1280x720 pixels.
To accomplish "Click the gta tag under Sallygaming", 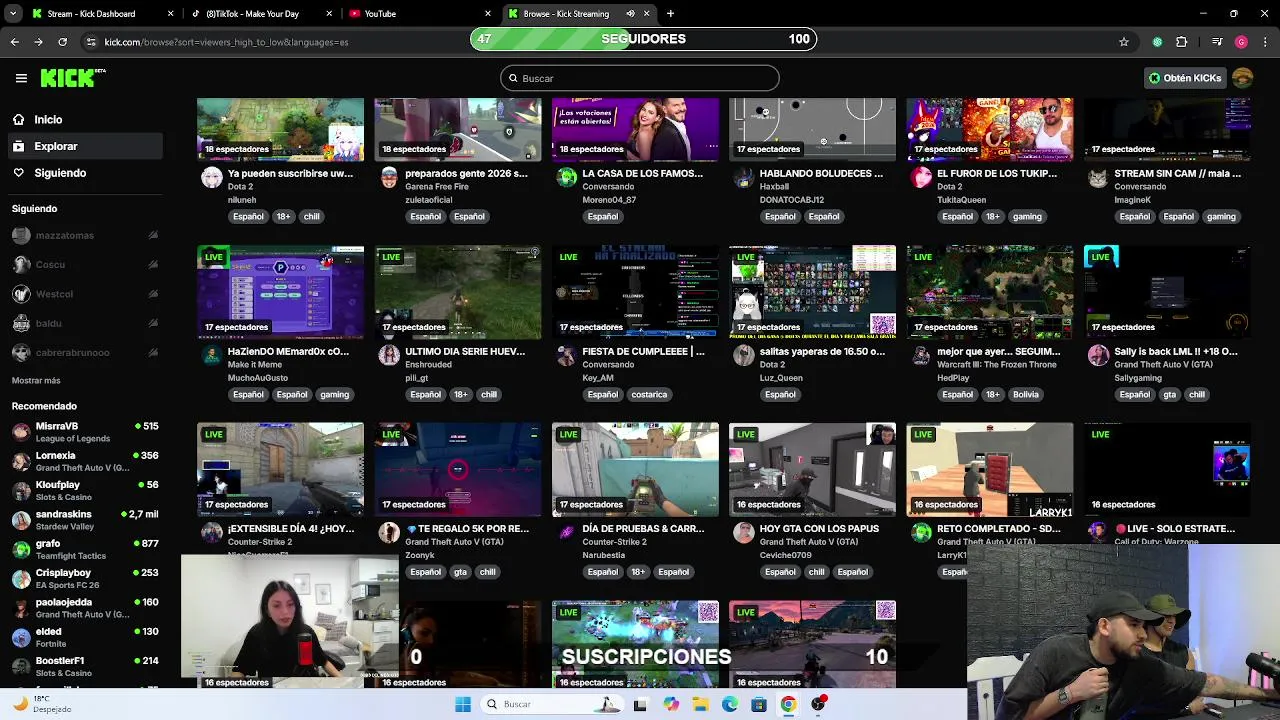I will (x=1169, y=394).
